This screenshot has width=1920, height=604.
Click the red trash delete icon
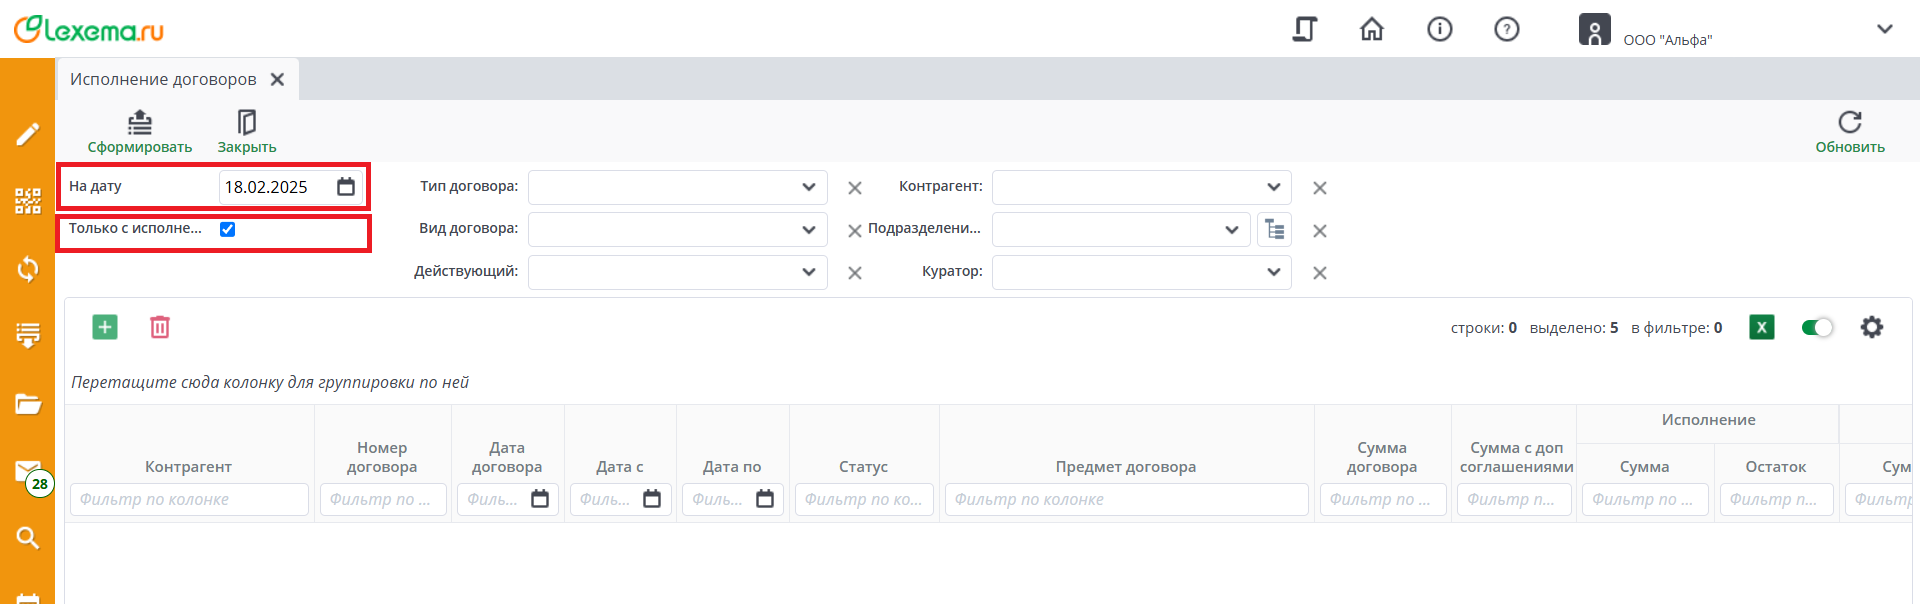(x=160, y=327)
